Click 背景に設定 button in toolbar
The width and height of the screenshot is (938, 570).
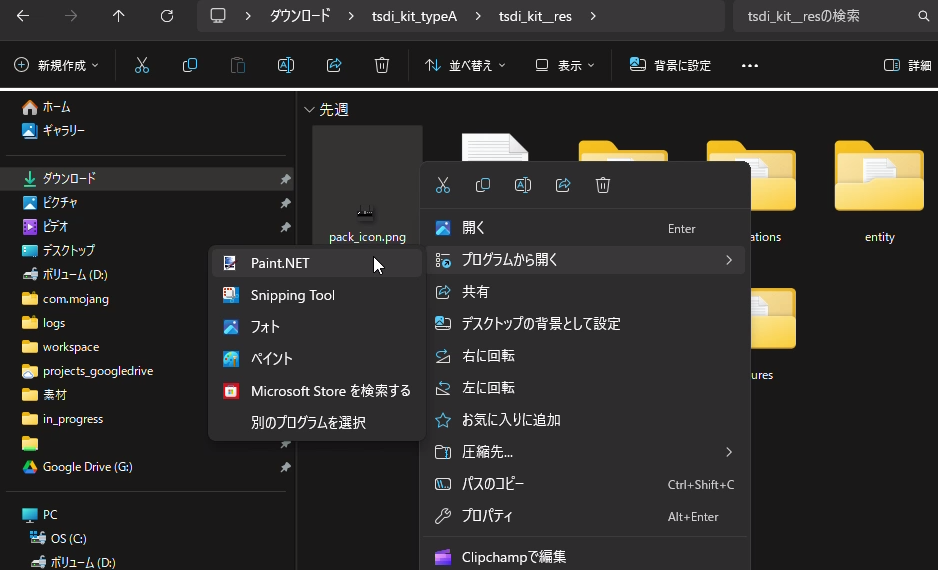(670, 65)
